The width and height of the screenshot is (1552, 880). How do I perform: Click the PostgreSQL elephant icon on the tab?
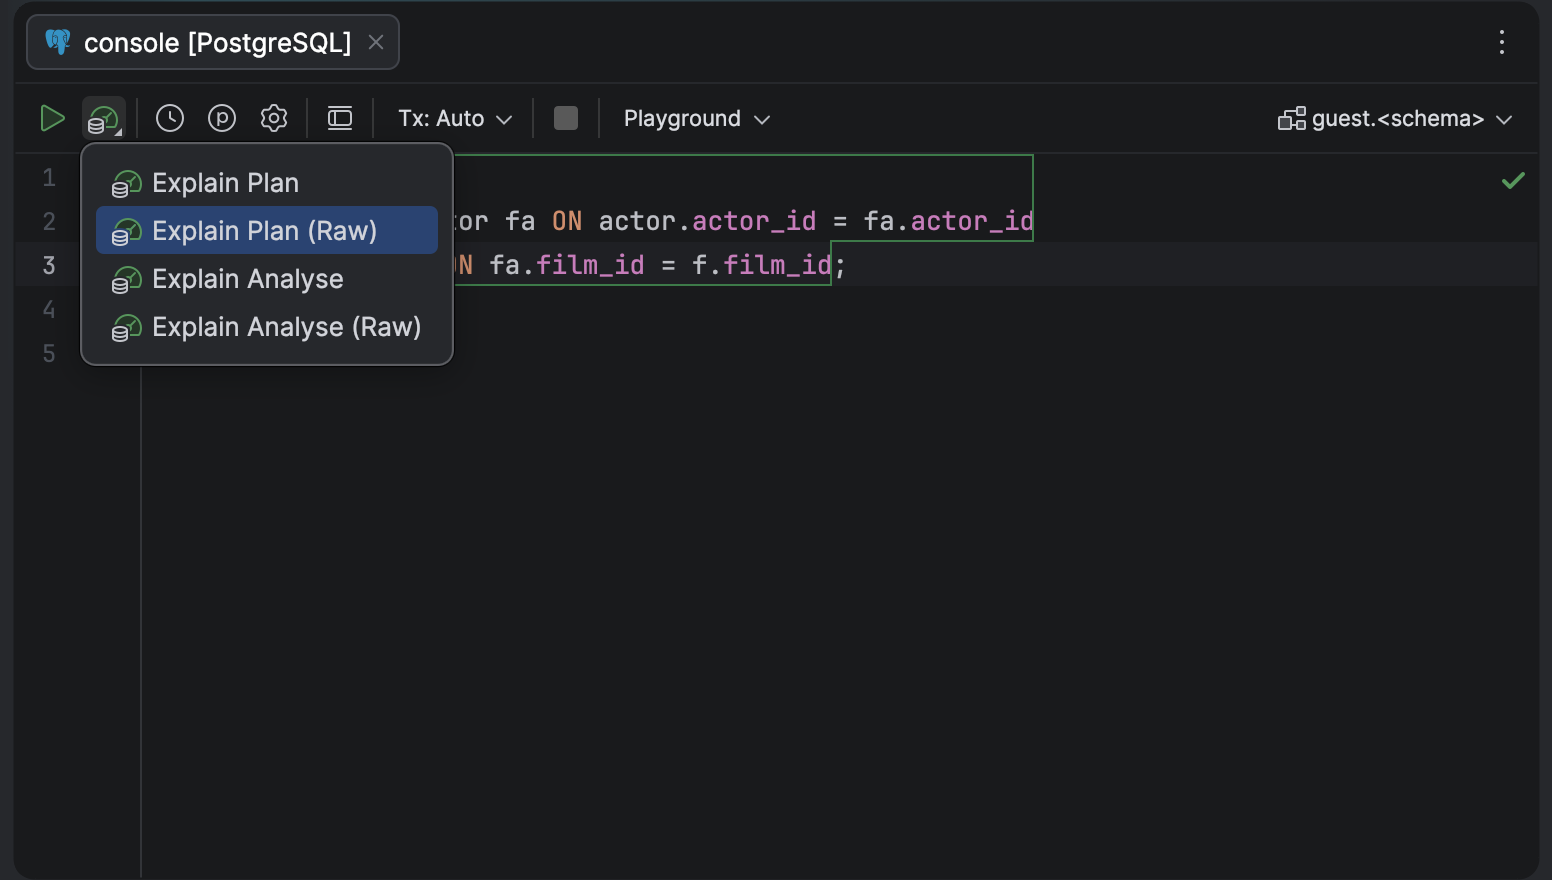tap(58, 42)
